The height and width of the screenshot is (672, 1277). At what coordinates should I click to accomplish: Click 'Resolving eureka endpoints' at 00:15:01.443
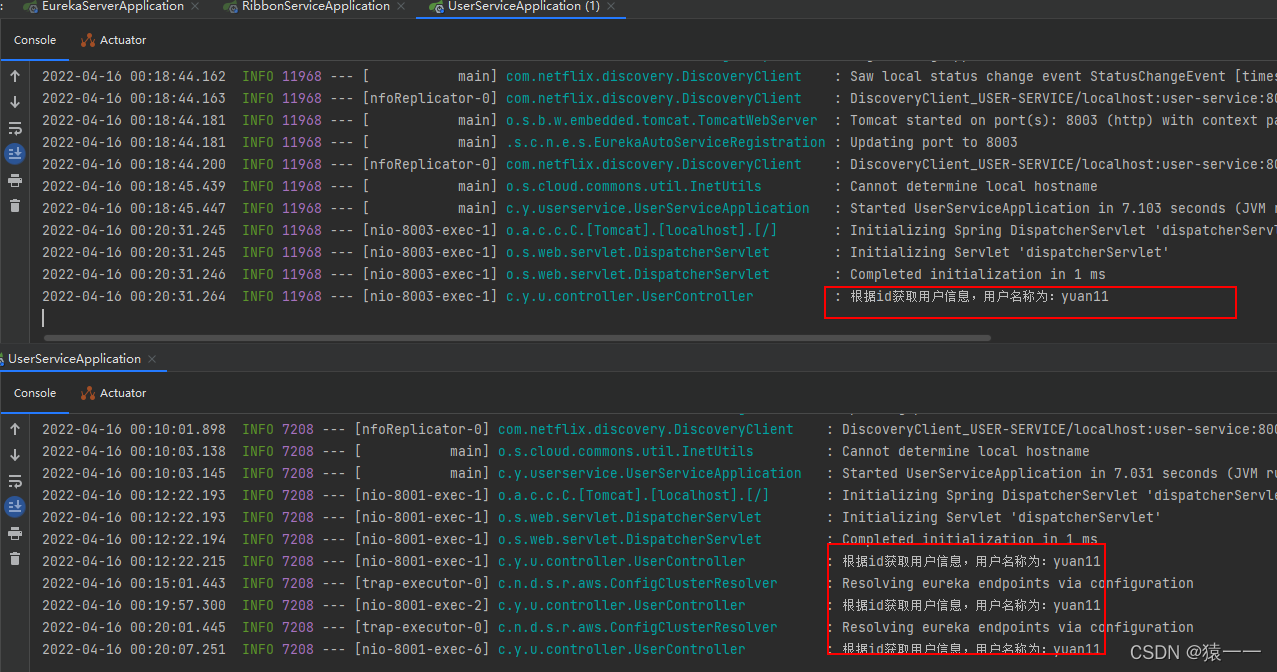click(x=1018, y=583)
